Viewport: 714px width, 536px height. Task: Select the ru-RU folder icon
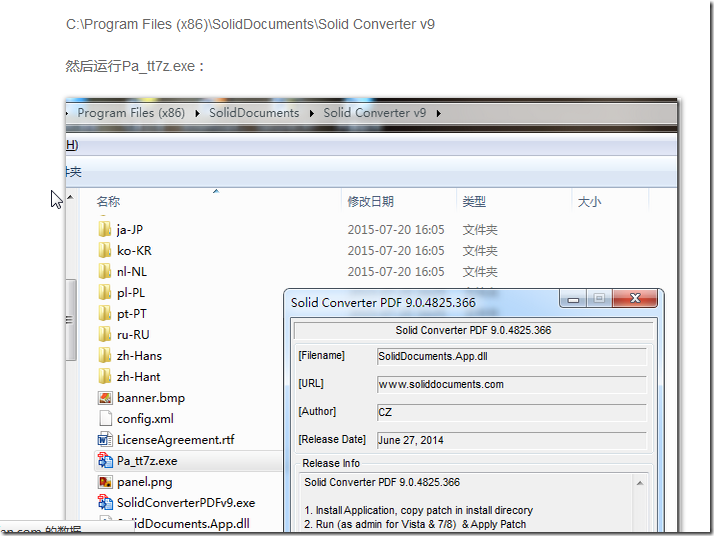[105, 334]
